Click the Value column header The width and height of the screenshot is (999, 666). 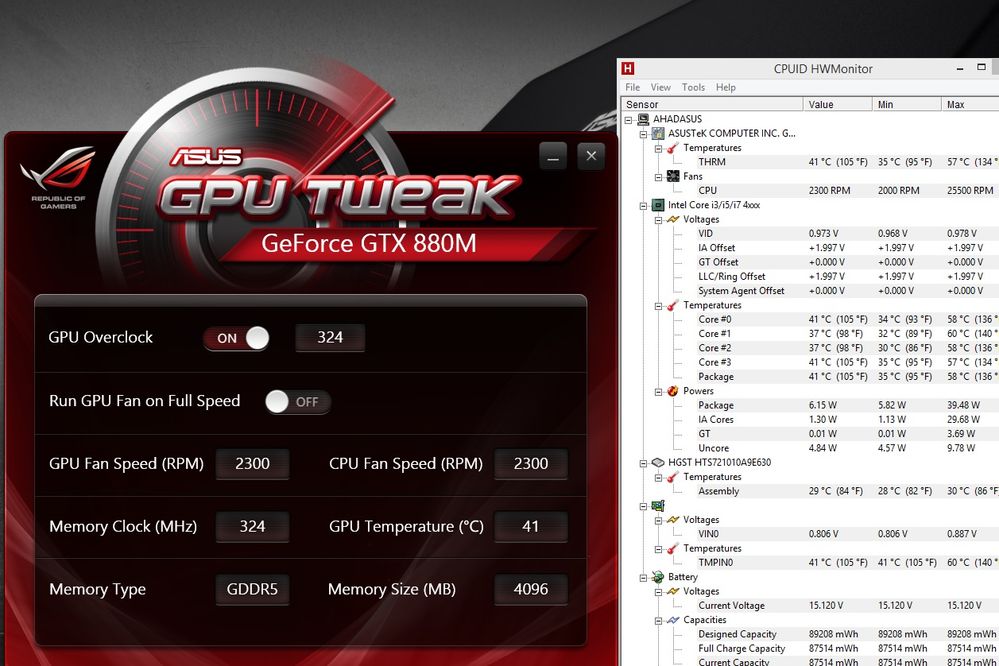838,104
